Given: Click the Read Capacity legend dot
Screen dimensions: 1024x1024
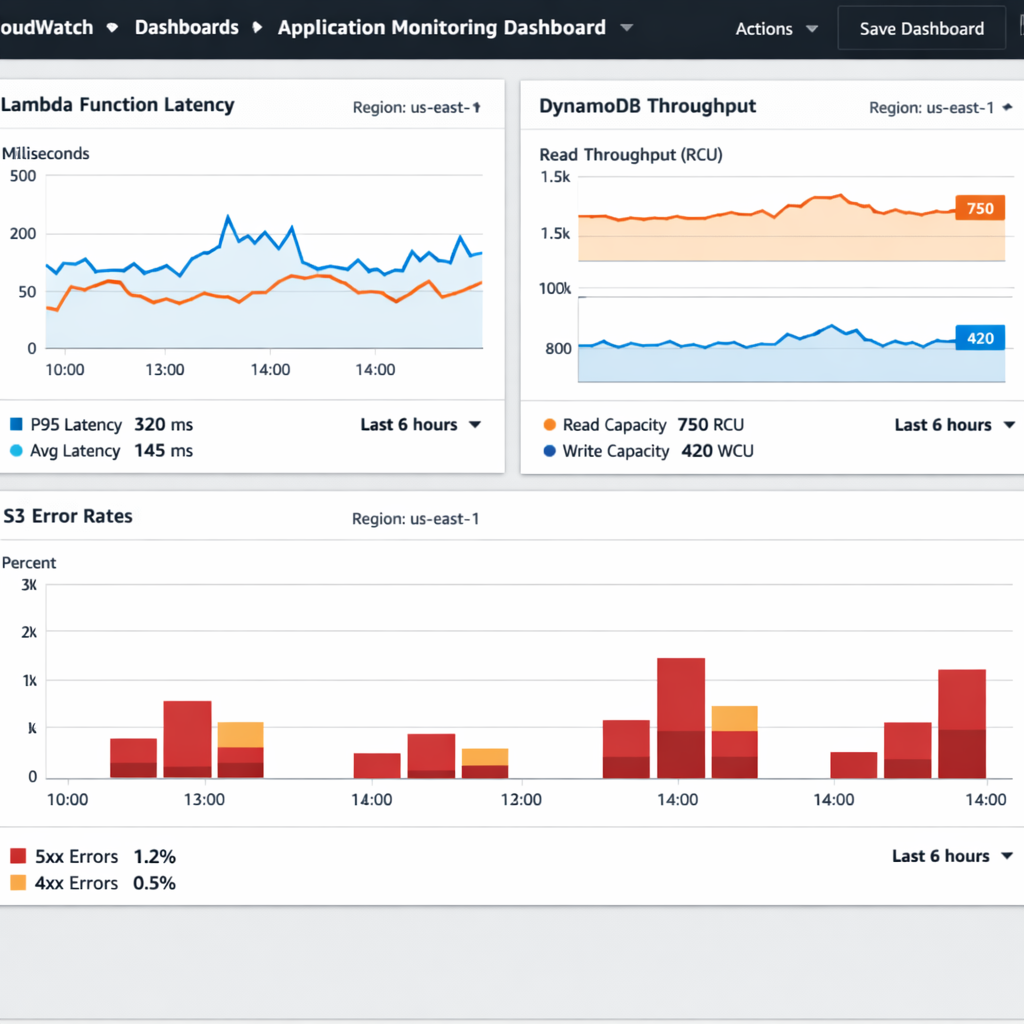Looking at the screenshot, I should coord(549,425).
